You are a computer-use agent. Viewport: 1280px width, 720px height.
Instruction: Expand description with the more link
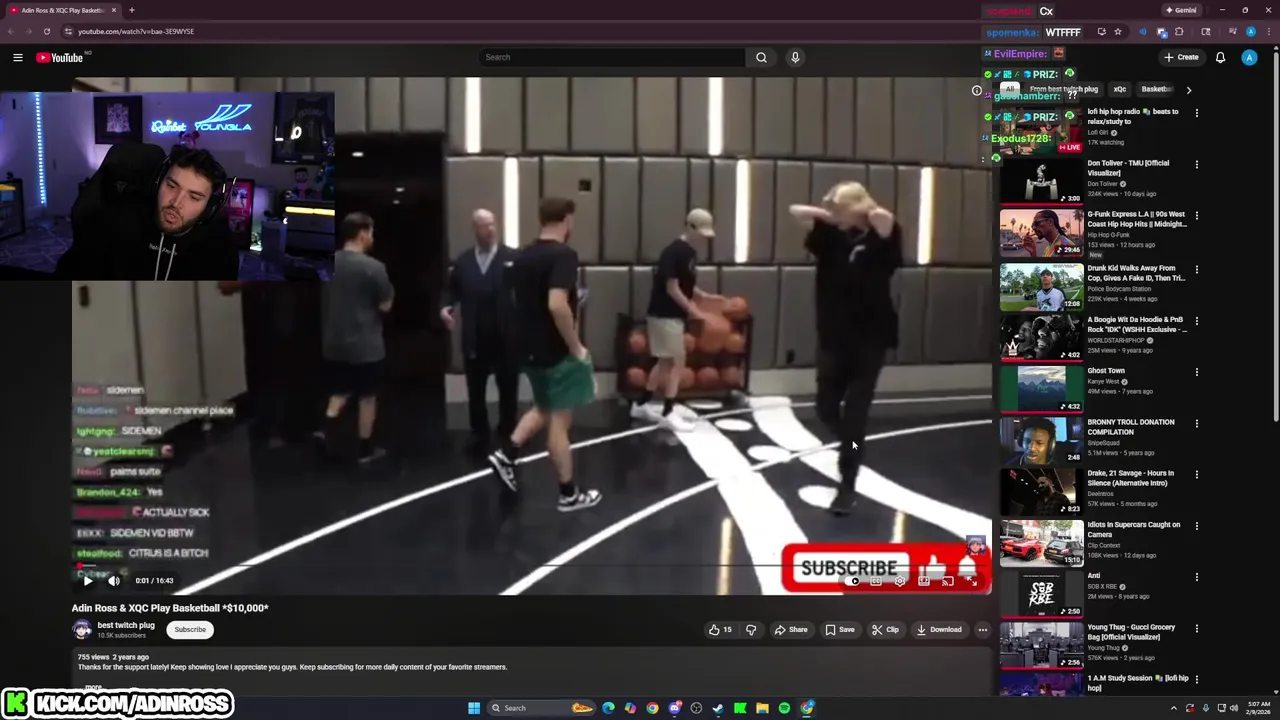click(x=93, y=687)
